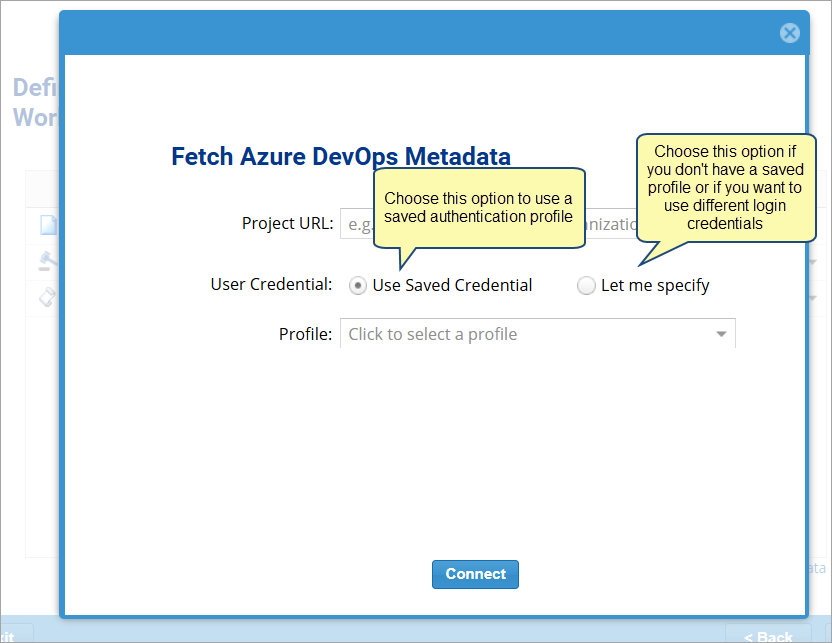Click the gavel icon in background list
Image resolution: width=832 pixels, height=643 pixels.
click(48, 261)
